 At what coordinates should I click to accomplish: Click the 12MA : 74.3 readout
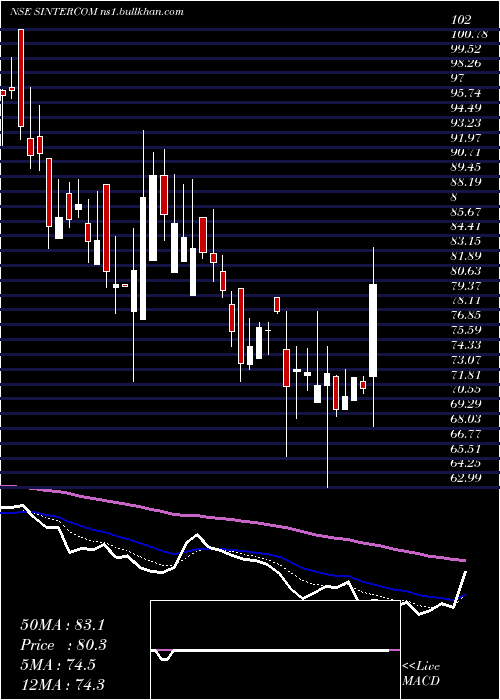(62, 685)
